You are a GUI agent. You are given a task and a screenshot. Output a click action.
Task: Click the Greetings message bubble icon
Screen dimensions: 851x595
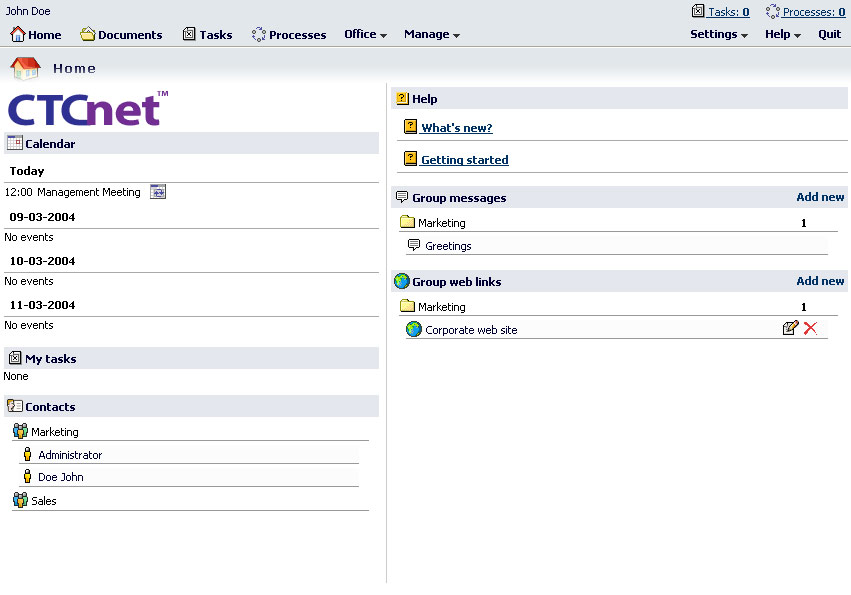click(414, 245)
